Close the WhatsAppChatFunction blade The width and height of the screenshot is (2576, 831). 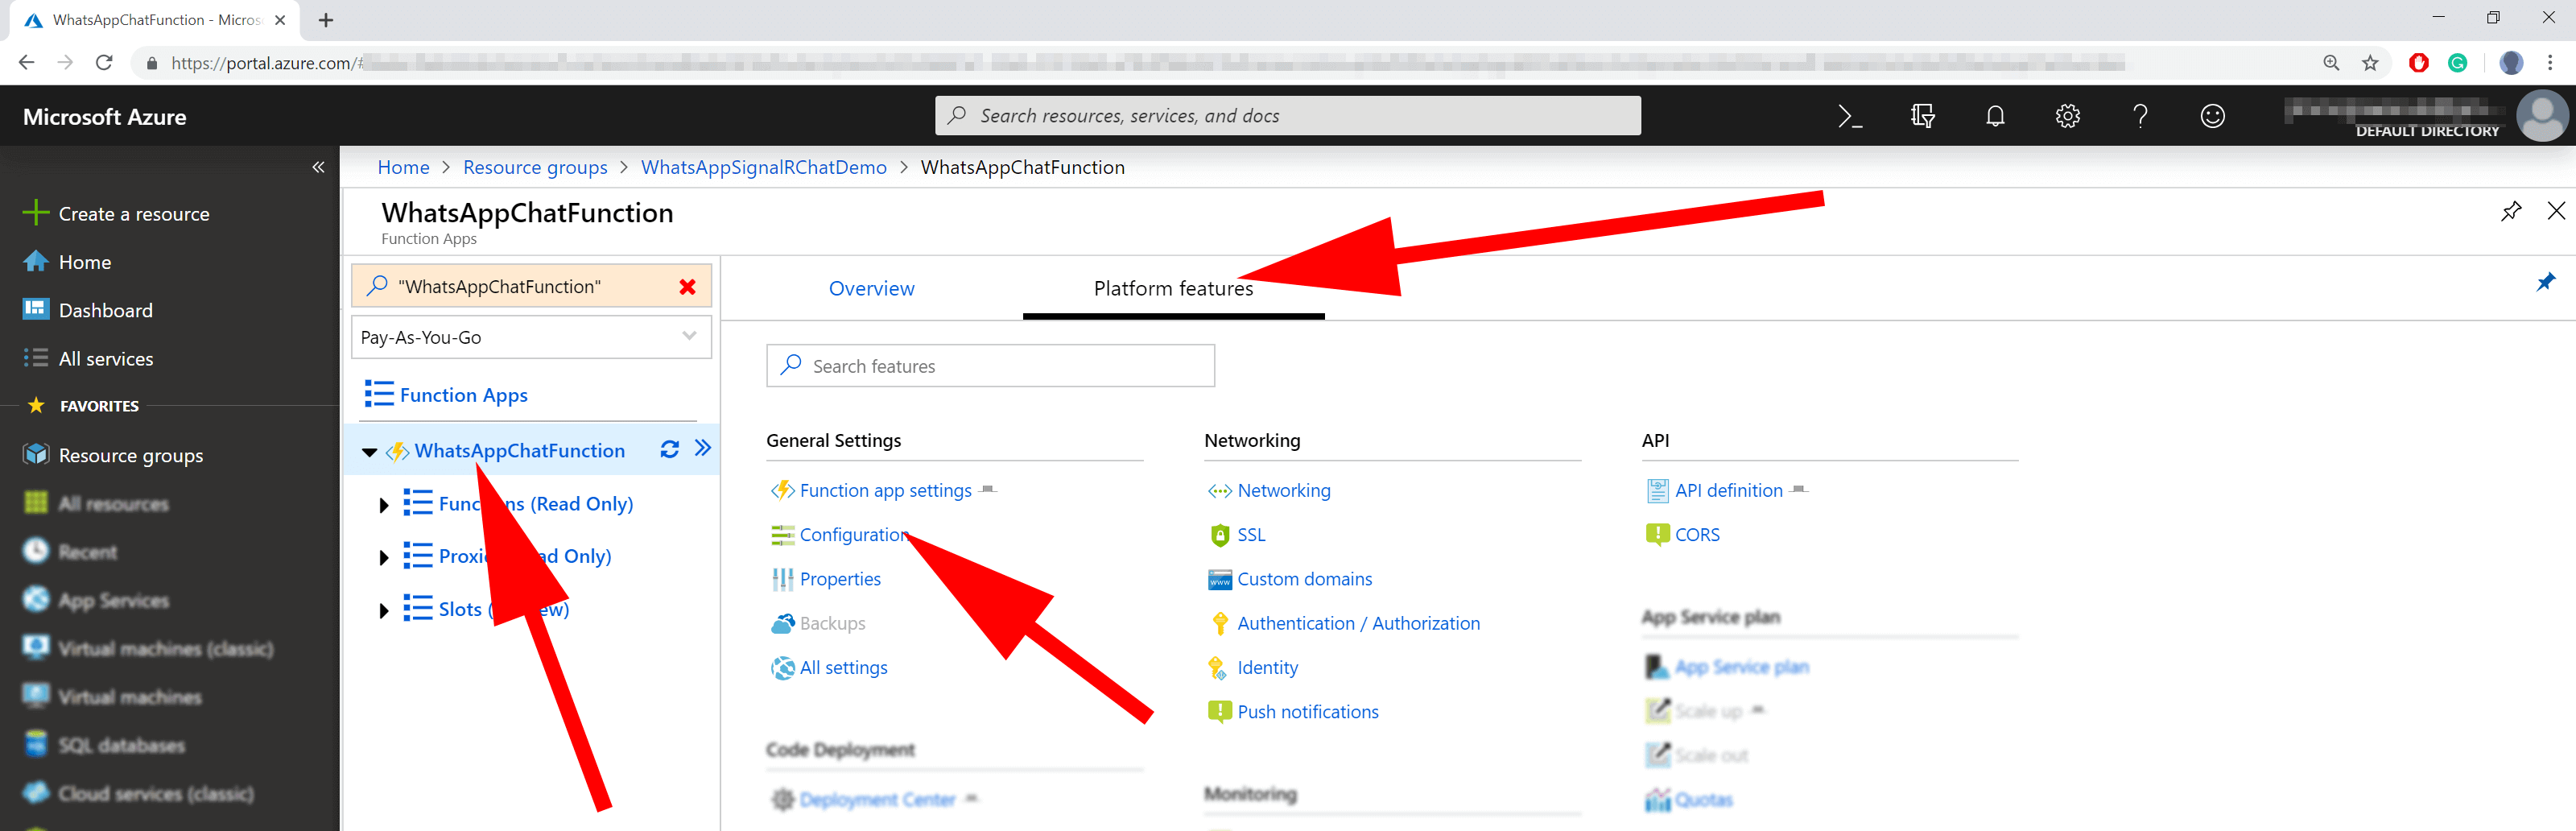(x=2556, y=211)
